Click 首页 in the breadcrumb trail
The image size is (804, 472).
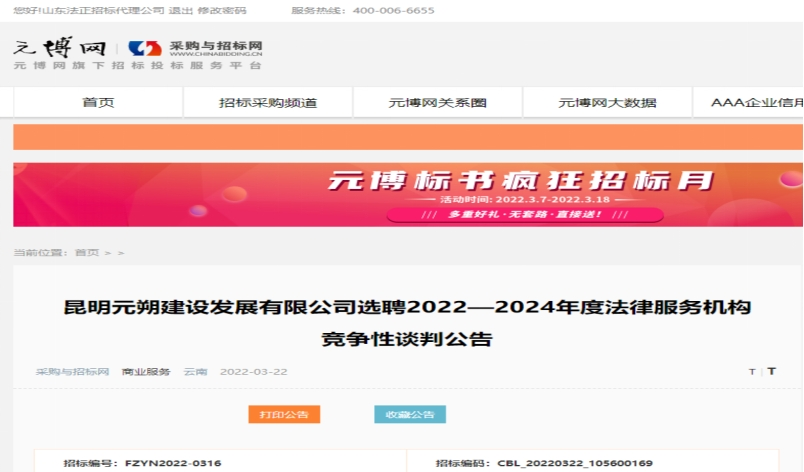click(x=87, y=253)
